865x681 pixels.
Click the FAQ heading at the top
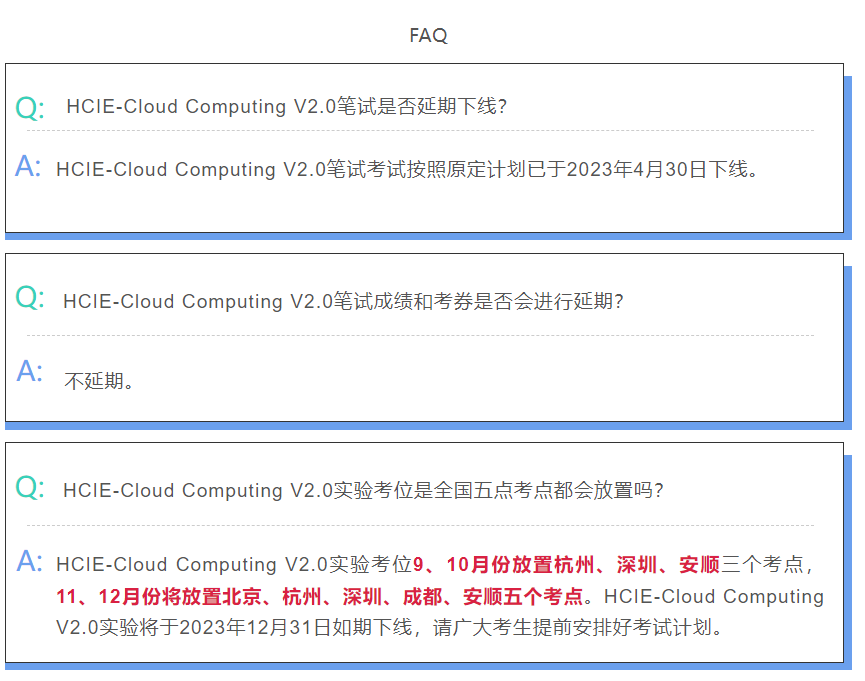click(x=428, y=35)
